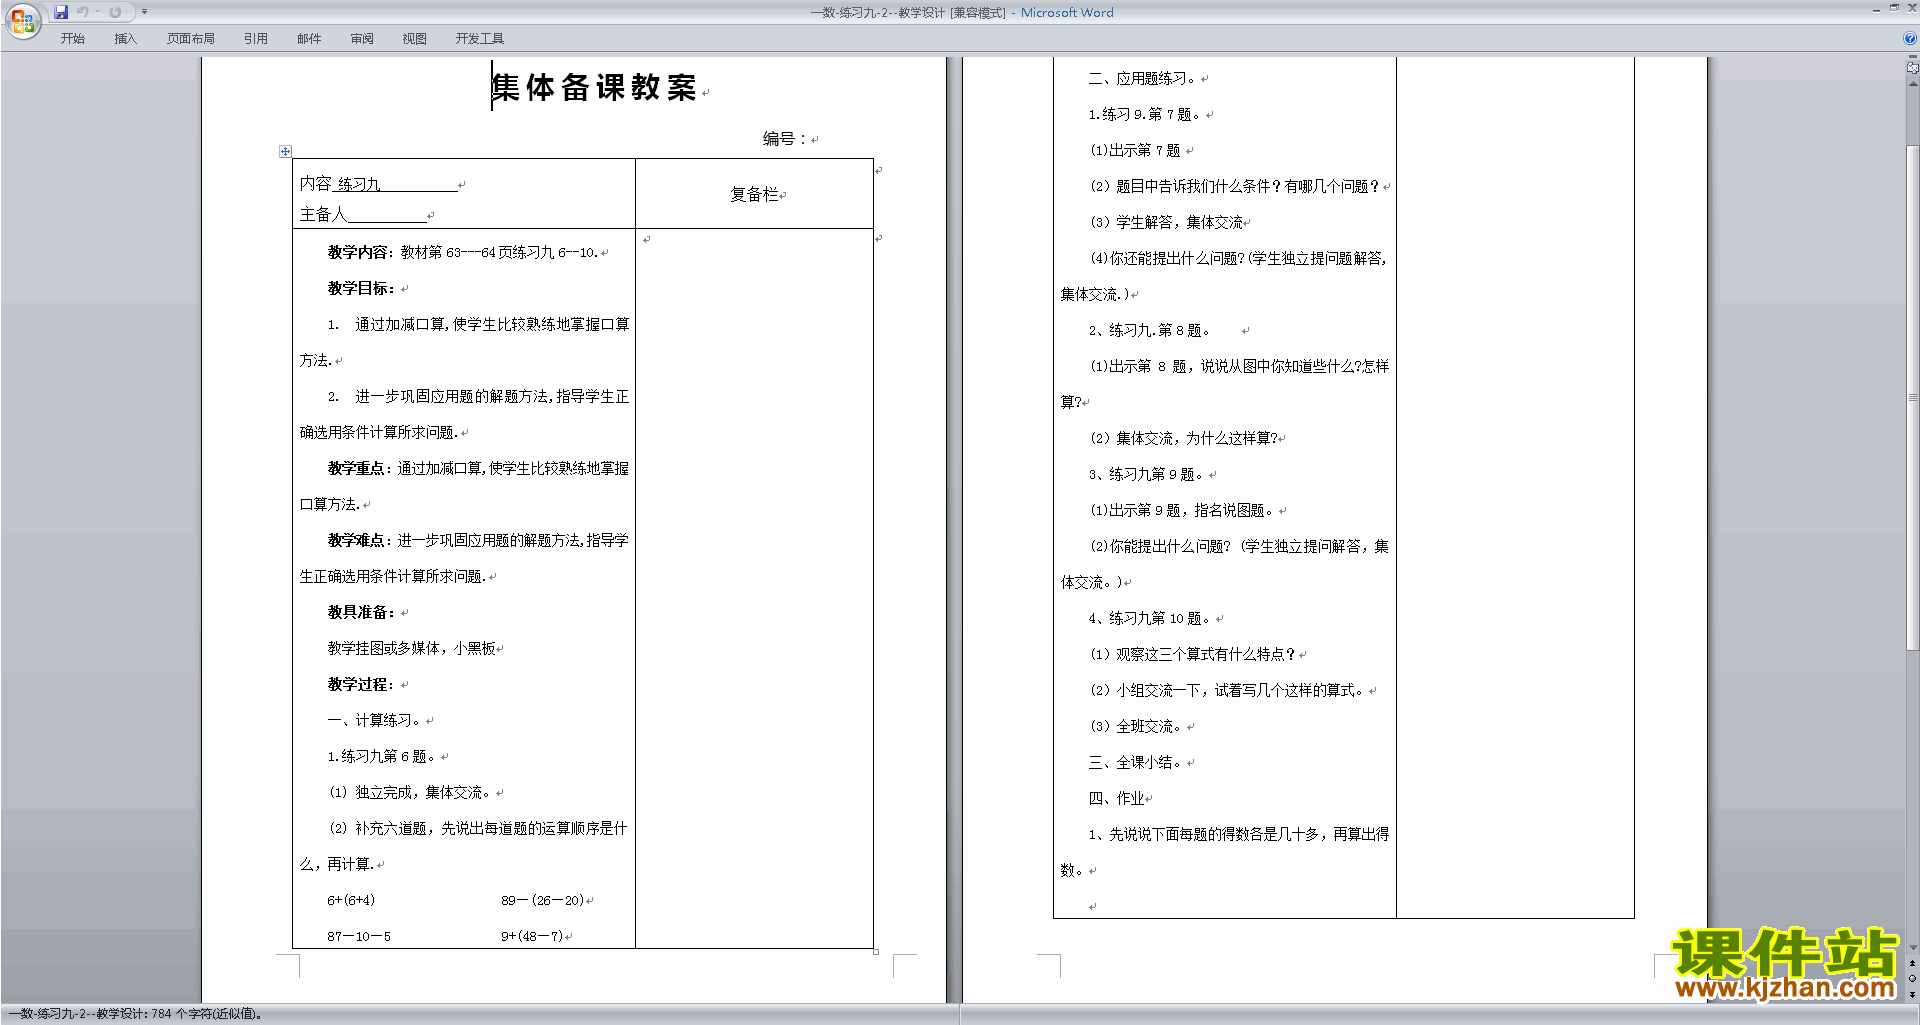Click the expression 6+(6+4)
1920x1025 pixels.
coord(351,900)
